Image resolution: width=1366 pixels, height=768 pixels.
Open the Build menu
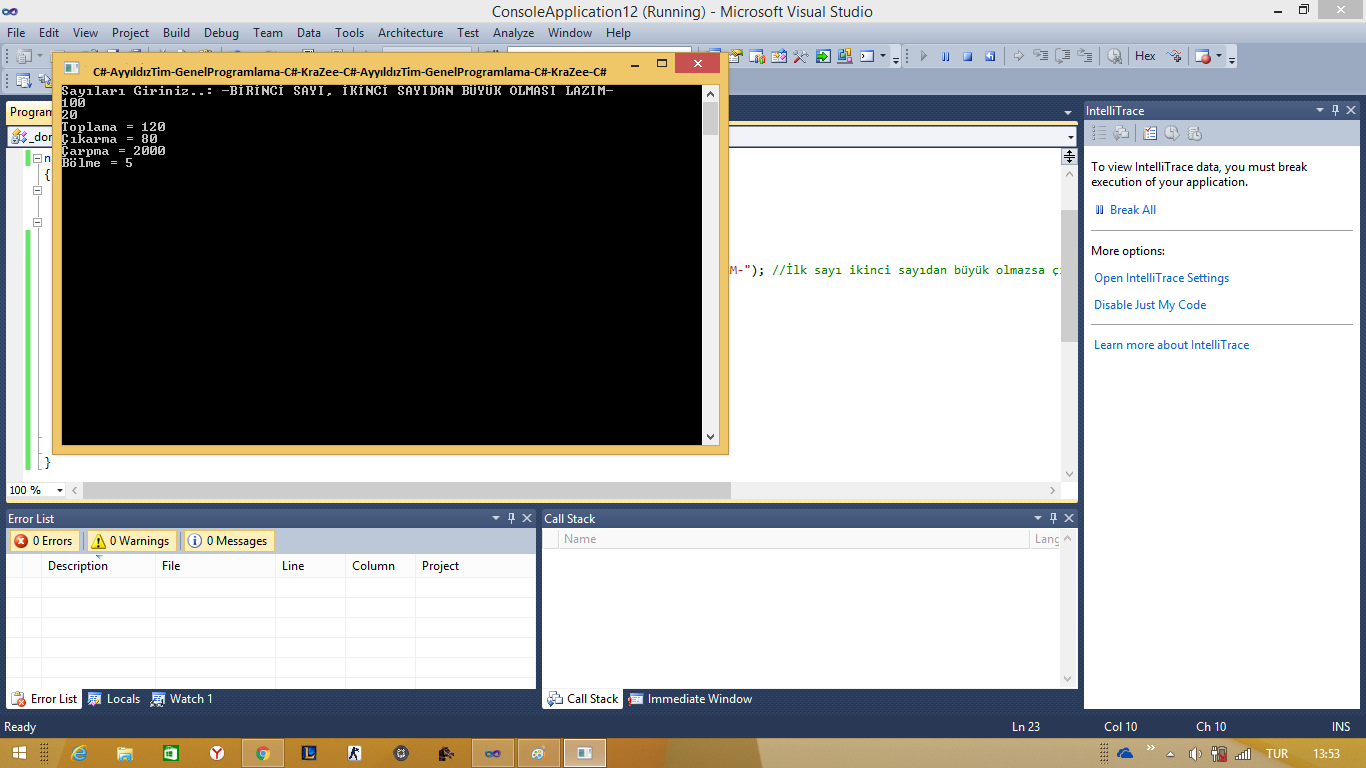[176, 32]
